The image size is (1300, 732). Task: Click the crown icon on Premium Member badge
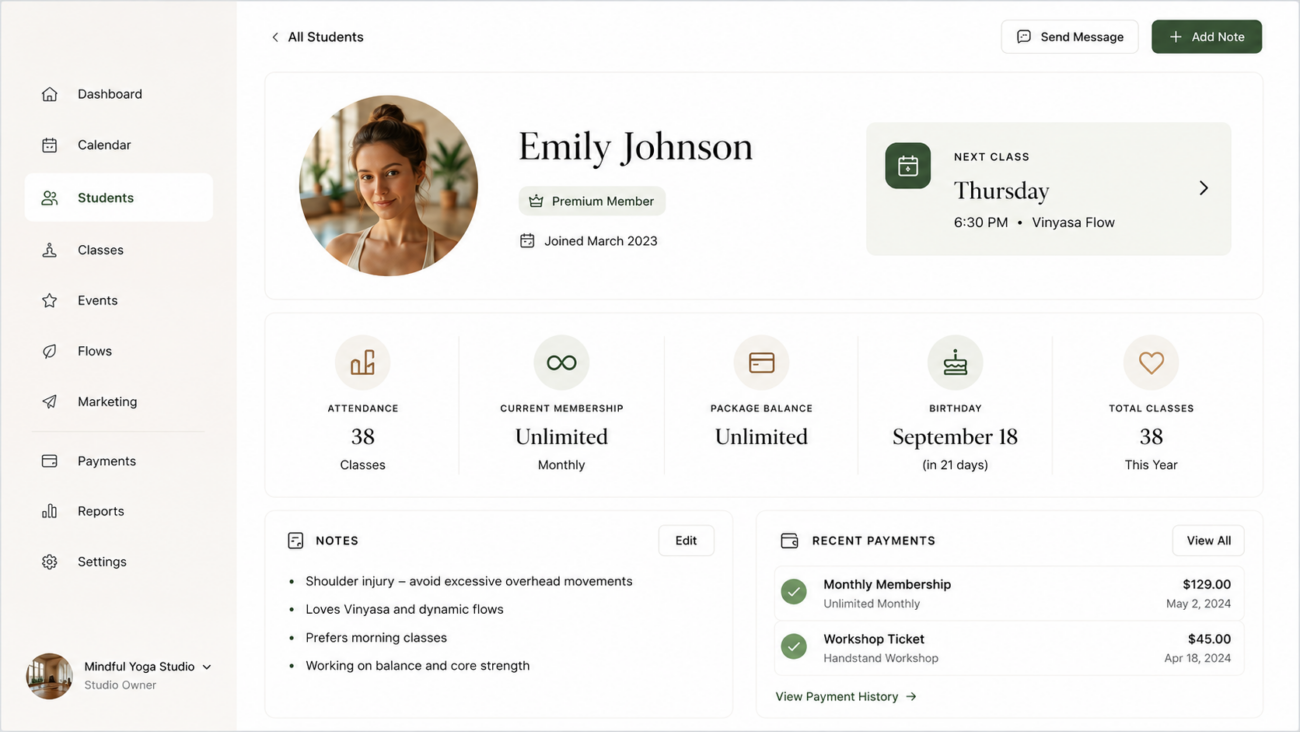click(536, 201)
